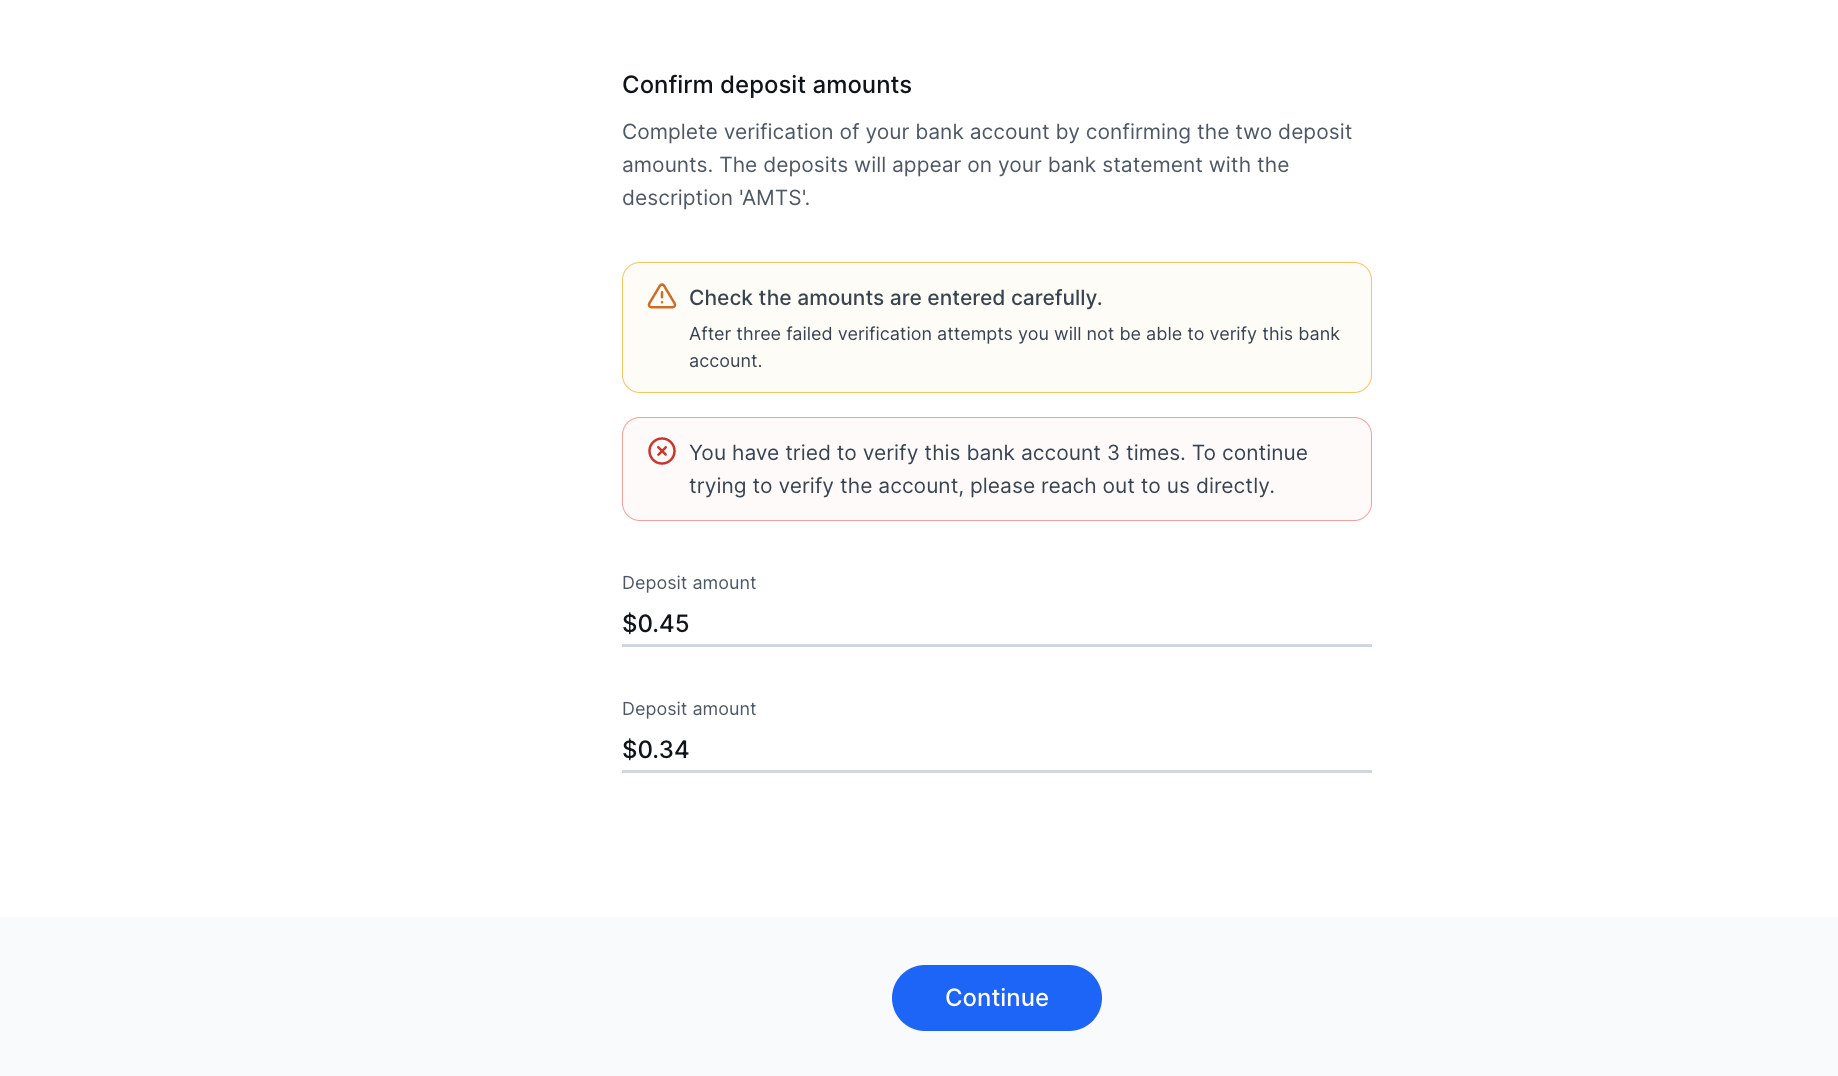
Task: Click the second 'Deposit amount' label
Action: (689, 709)
